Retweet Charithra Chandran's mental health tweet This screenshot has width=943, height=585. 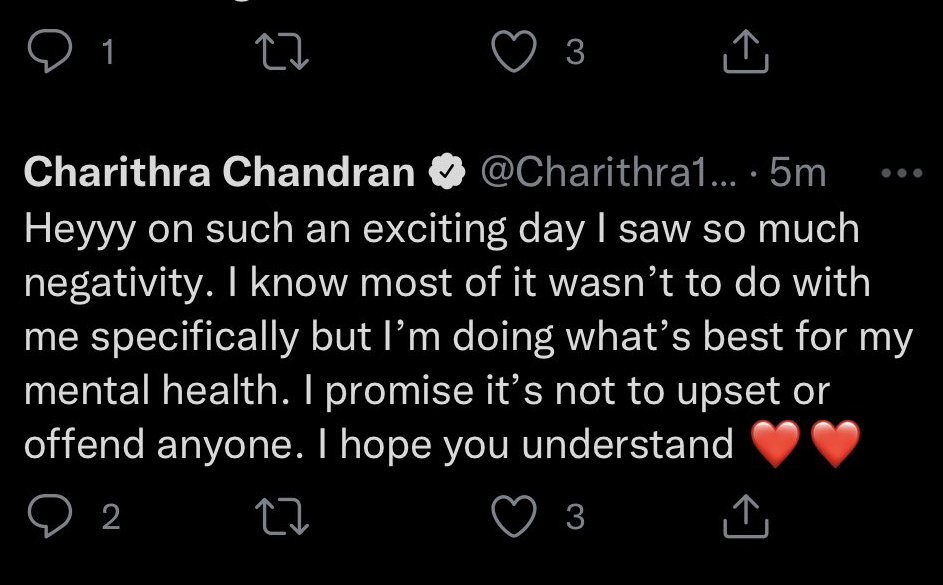click(285, 516)
